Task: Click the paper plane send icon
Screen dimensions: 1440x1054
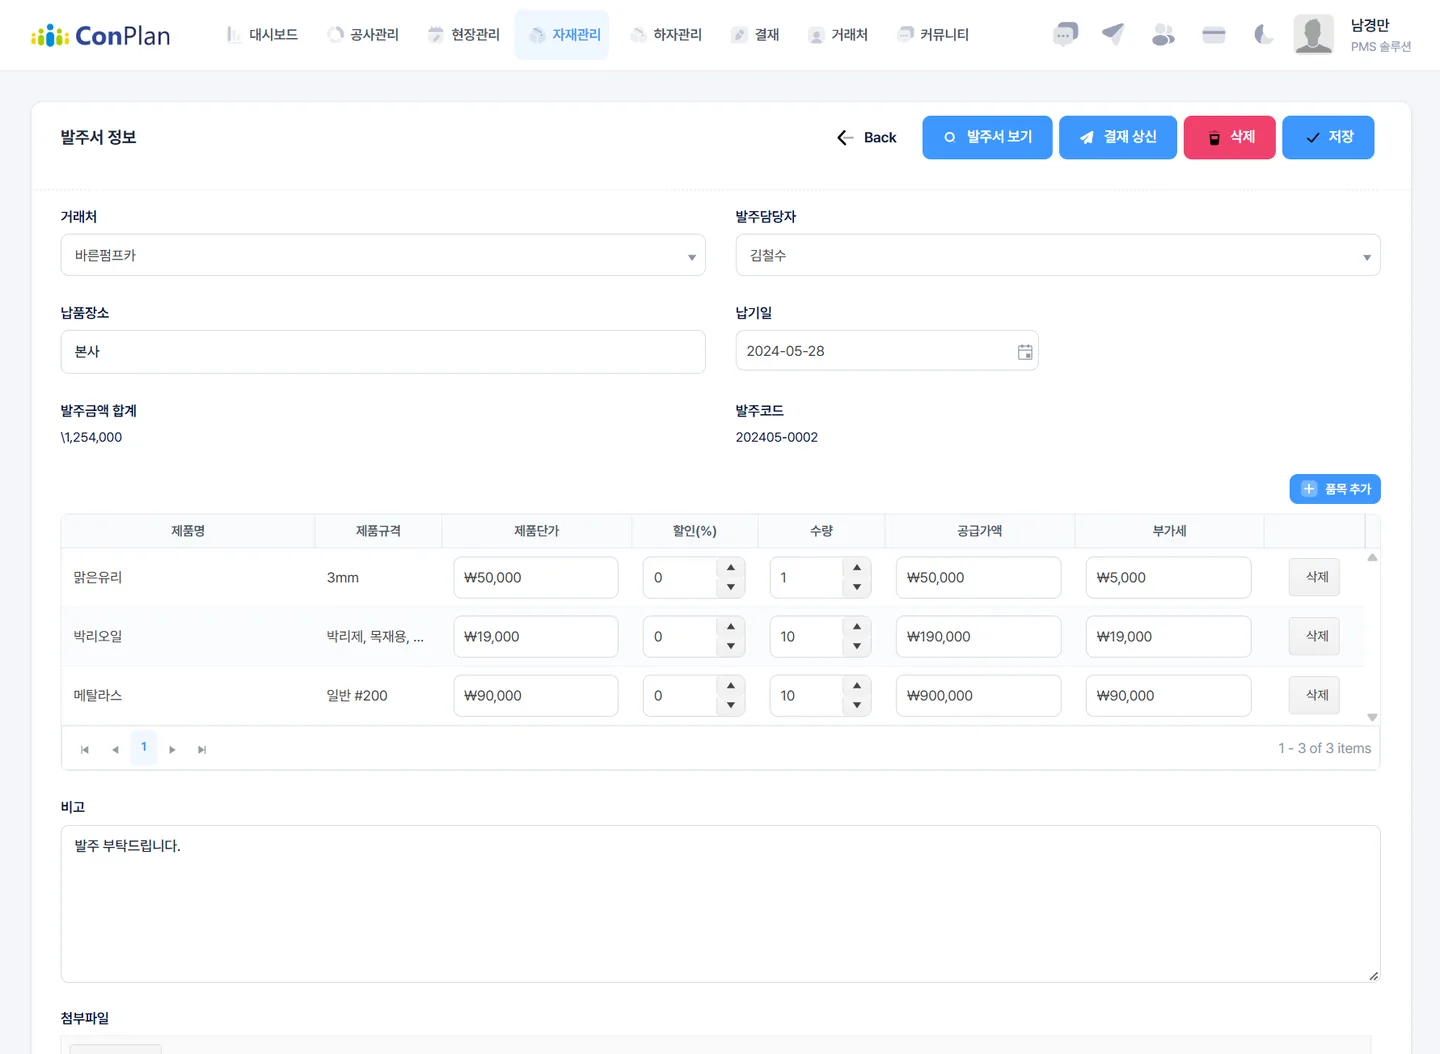Action: coord(1113,34)
